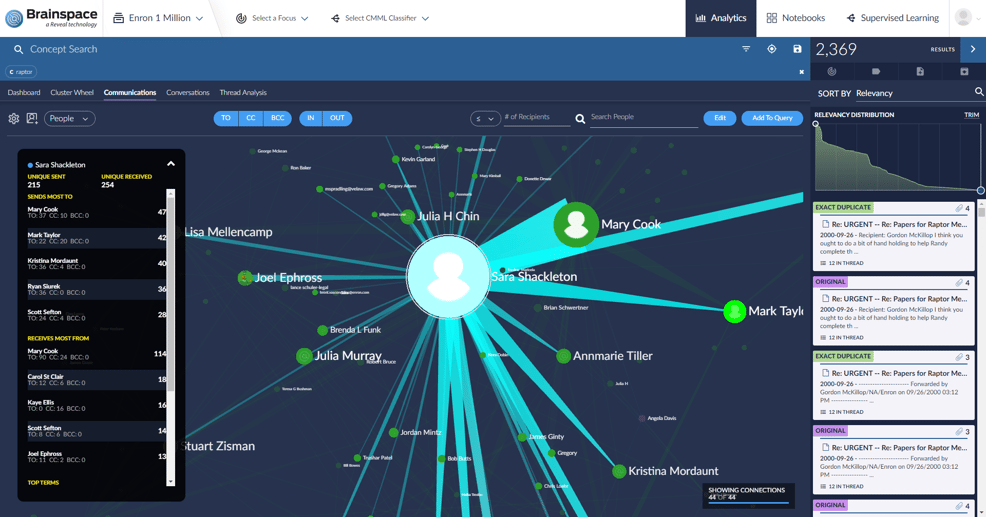Switch to the Cluster Wheel tab
Viewport: 986px width, 517px height.
pyautogui.click(x=72, y=92)
